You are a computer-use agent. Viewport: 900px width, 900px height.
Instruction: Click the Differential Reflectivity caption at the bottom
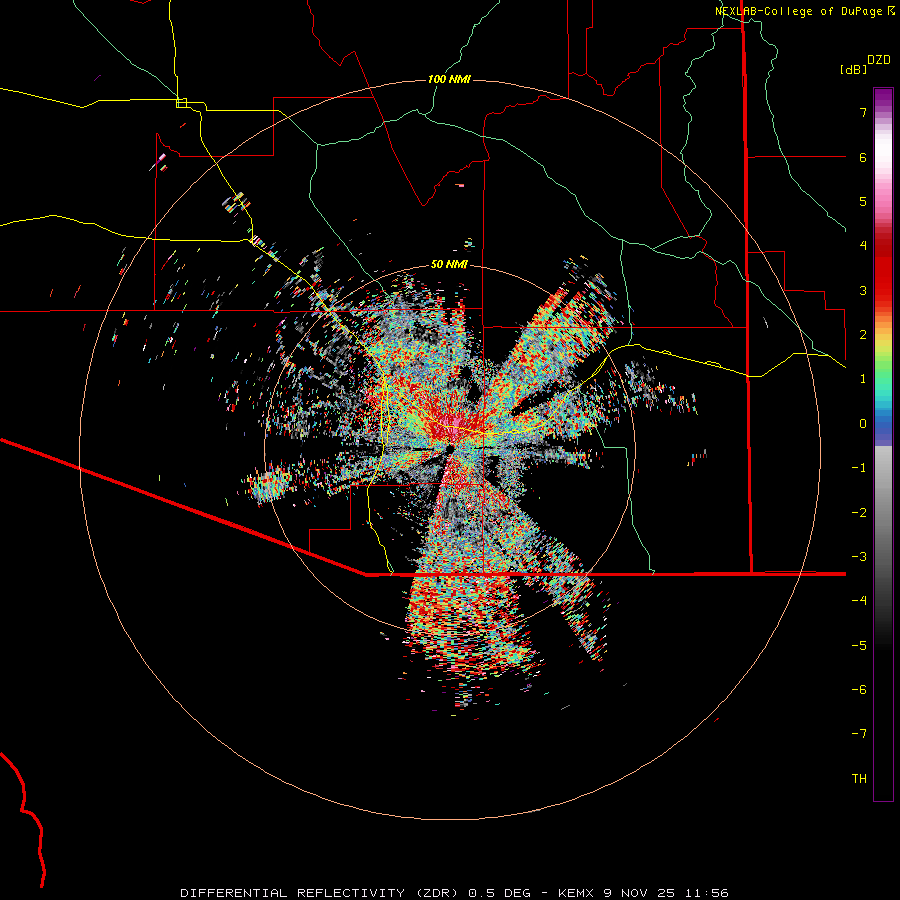point(454,893)
